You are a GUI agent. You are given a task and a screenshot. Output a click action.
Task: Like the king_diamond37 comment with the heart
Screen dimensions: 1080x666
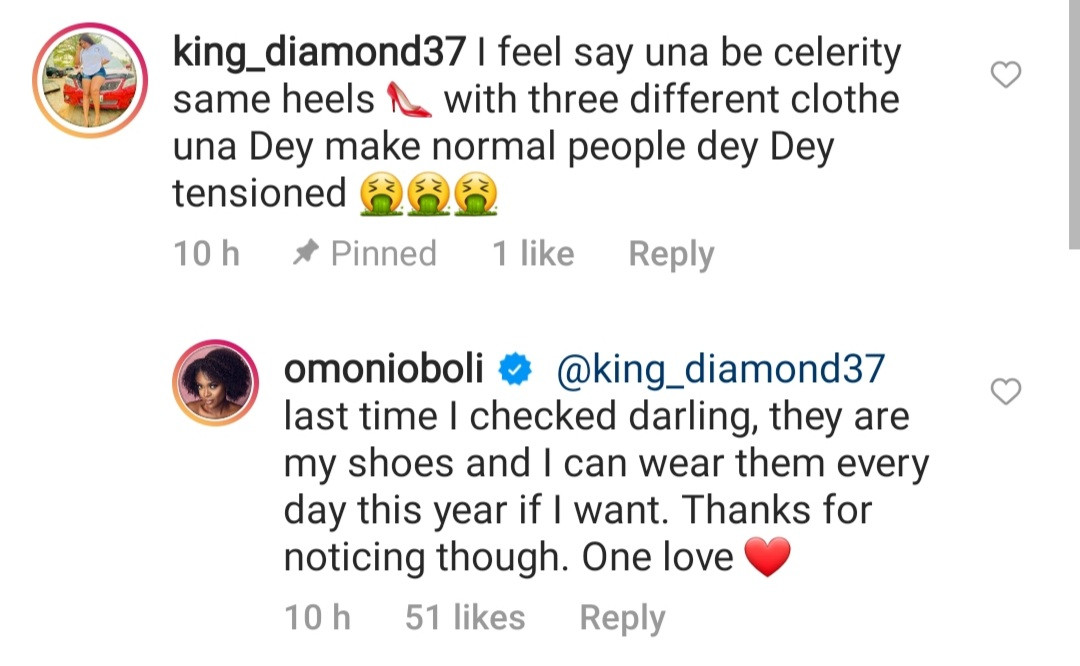(1005, 75)
